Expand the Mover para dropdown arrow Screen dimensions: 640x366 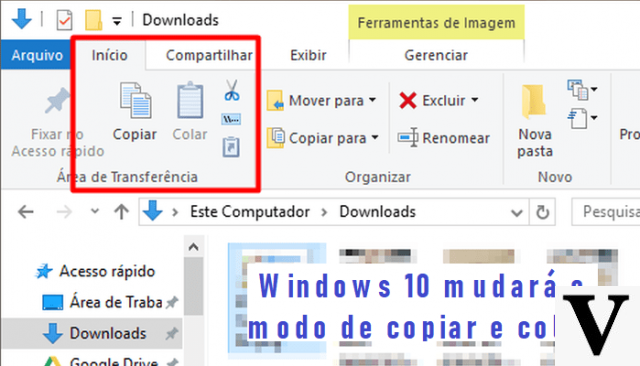[x=373, y=100]
